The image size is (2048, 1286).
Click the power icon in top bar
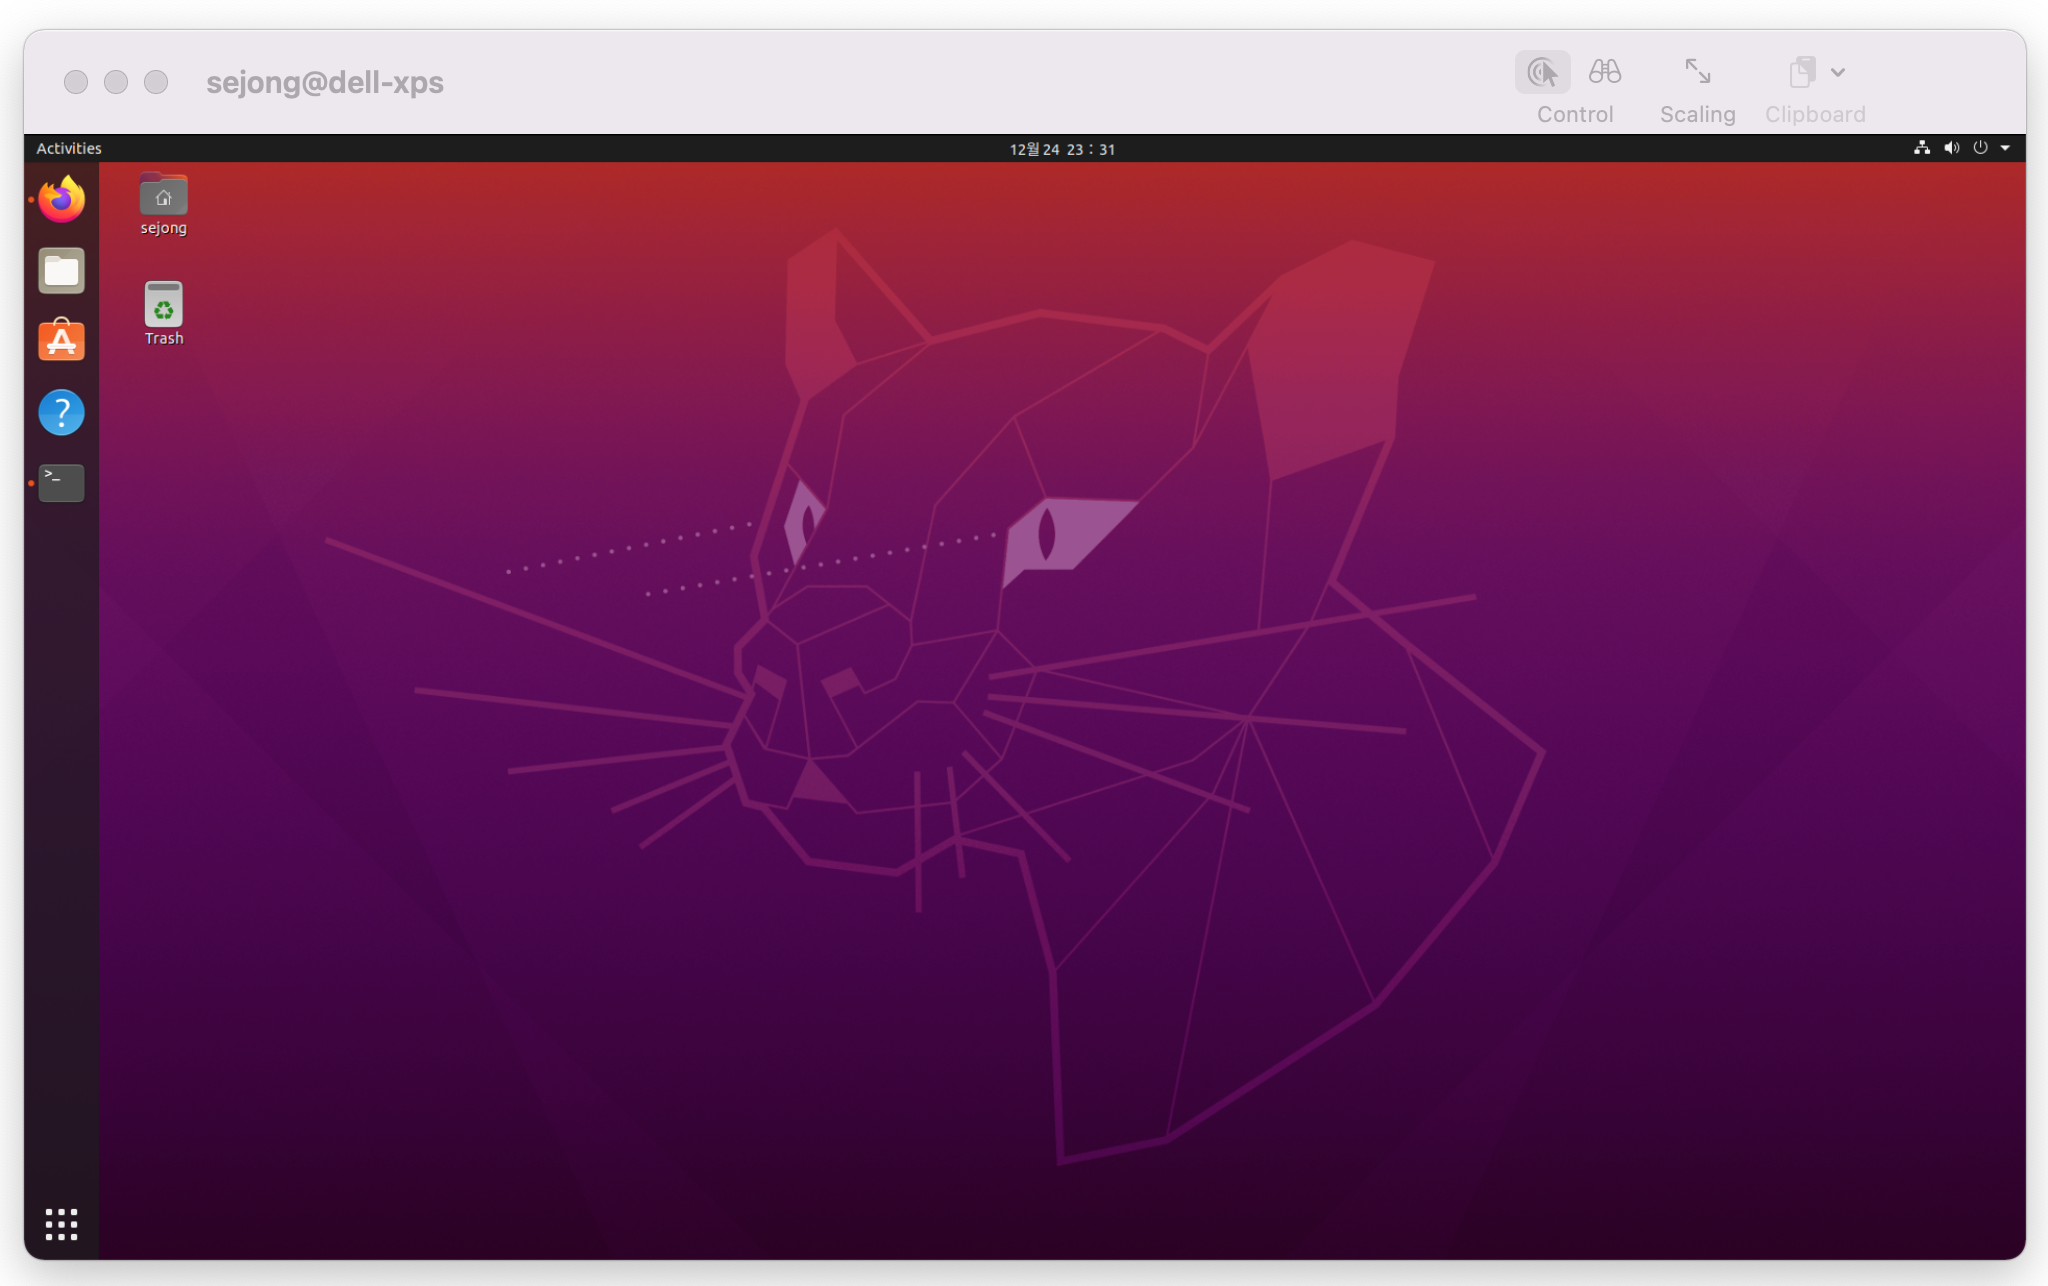[1980, 148]
